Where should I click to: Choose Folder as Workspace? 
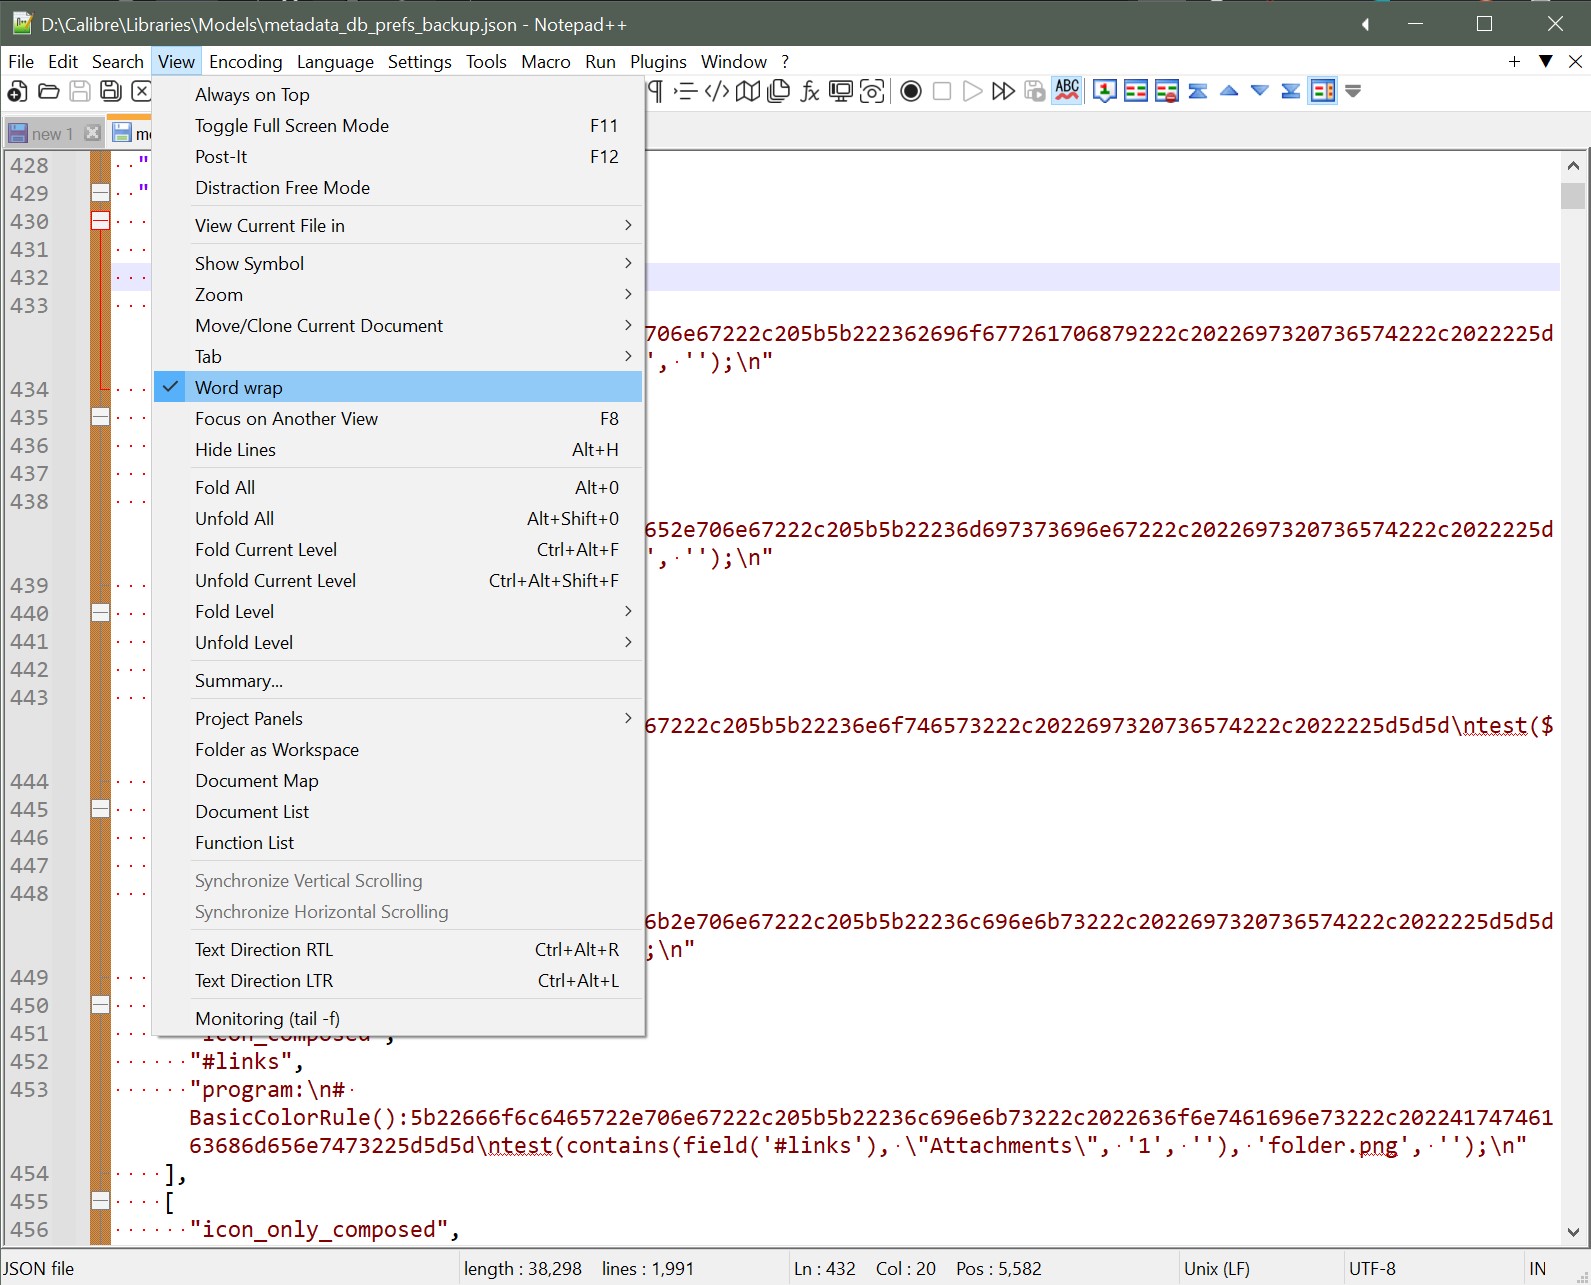[277, 750]
